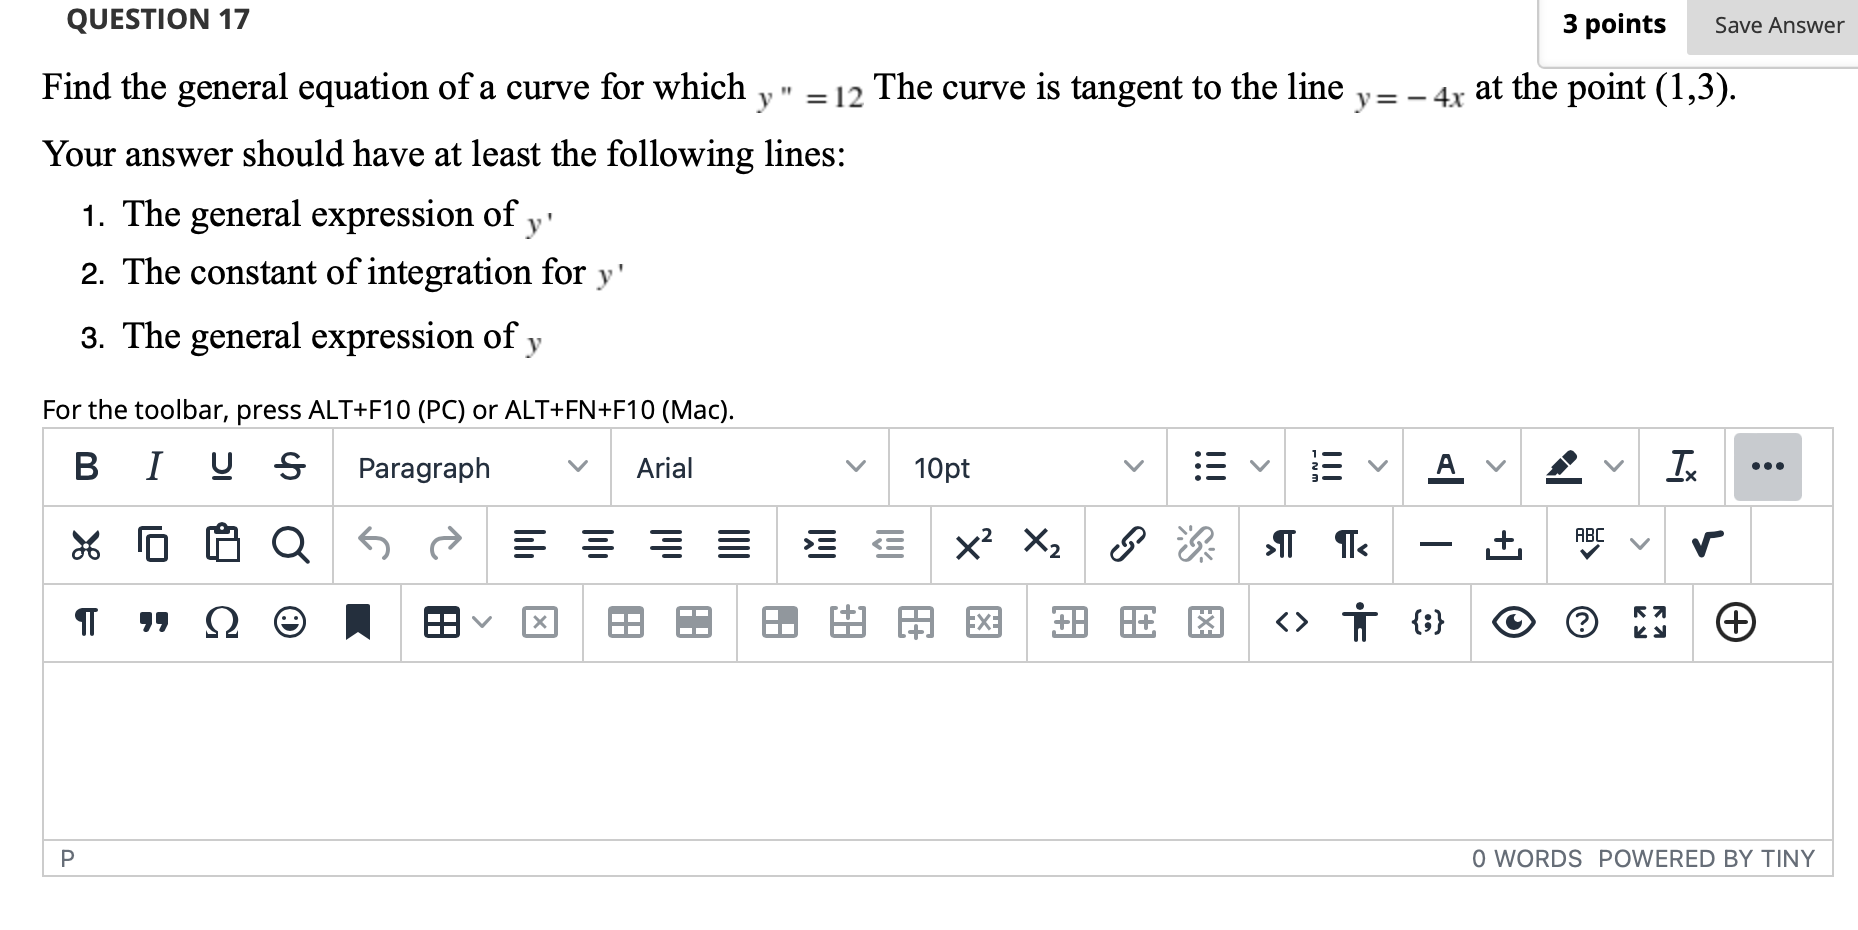This screenshot has width=1858, height=930.
Task: Insert row before
Action: tap(848, 623)
